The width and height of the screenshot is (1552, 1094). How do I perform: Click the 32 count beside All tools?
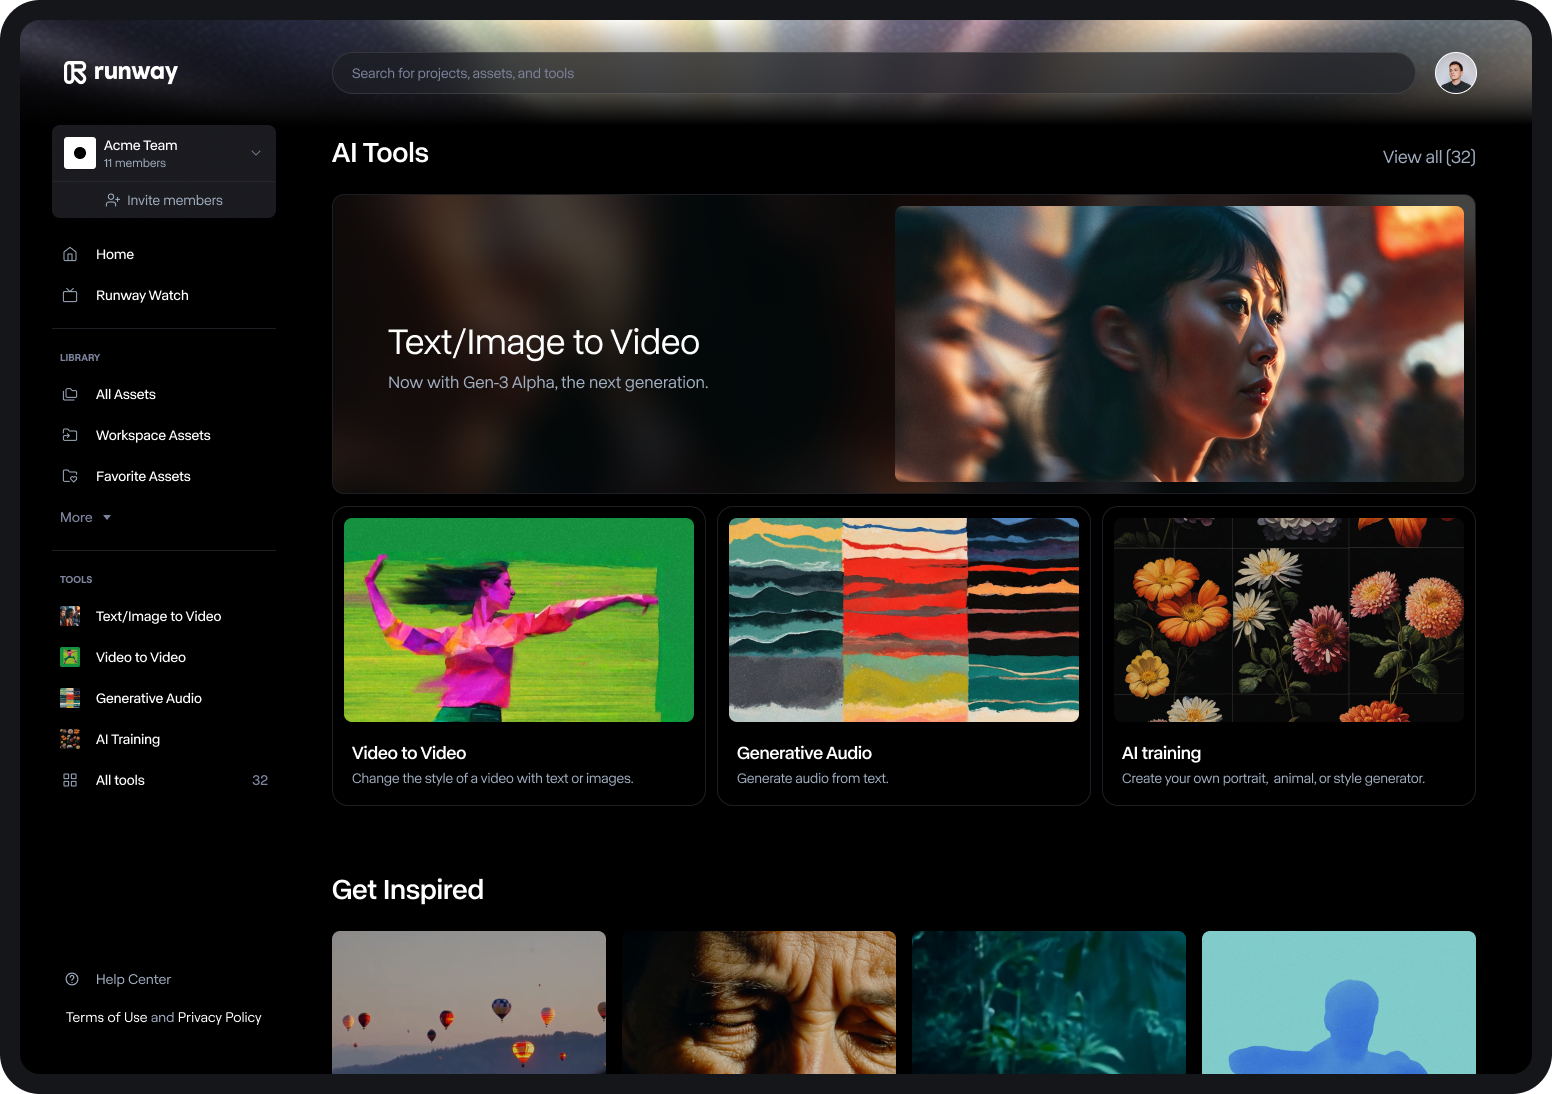coord(260,780)
